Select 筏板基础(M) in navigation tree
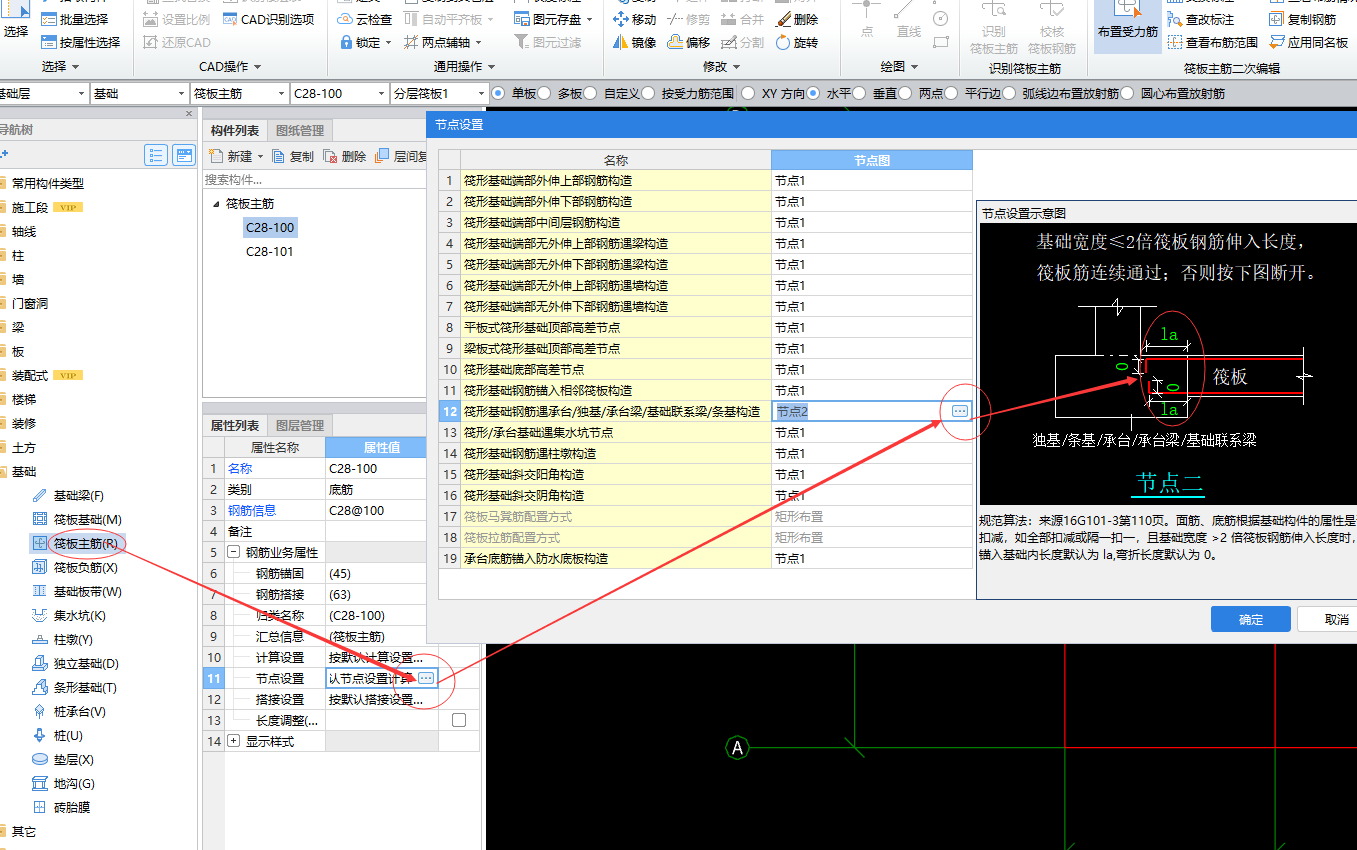This screenshot has height=850, width=1357. tap(76, 519)
